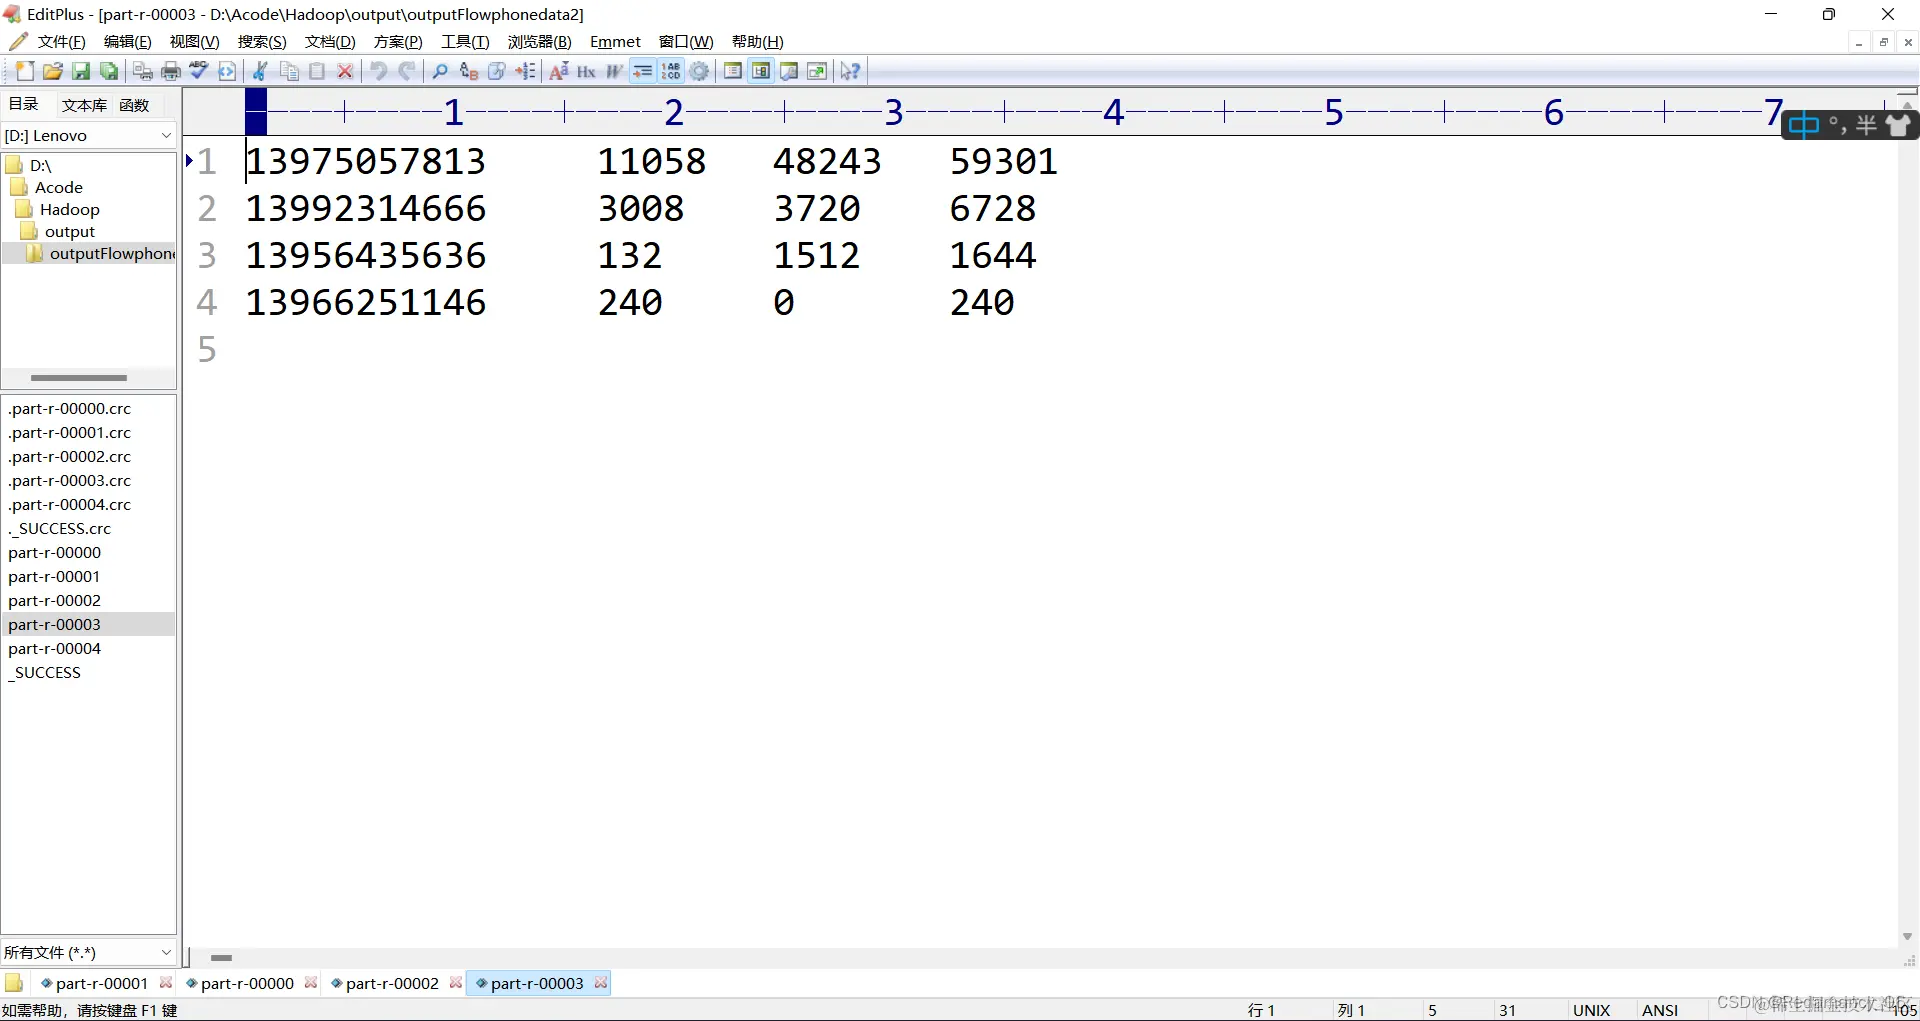
Task: Click the Paste clipboard icon
Action: click(317, 71)
